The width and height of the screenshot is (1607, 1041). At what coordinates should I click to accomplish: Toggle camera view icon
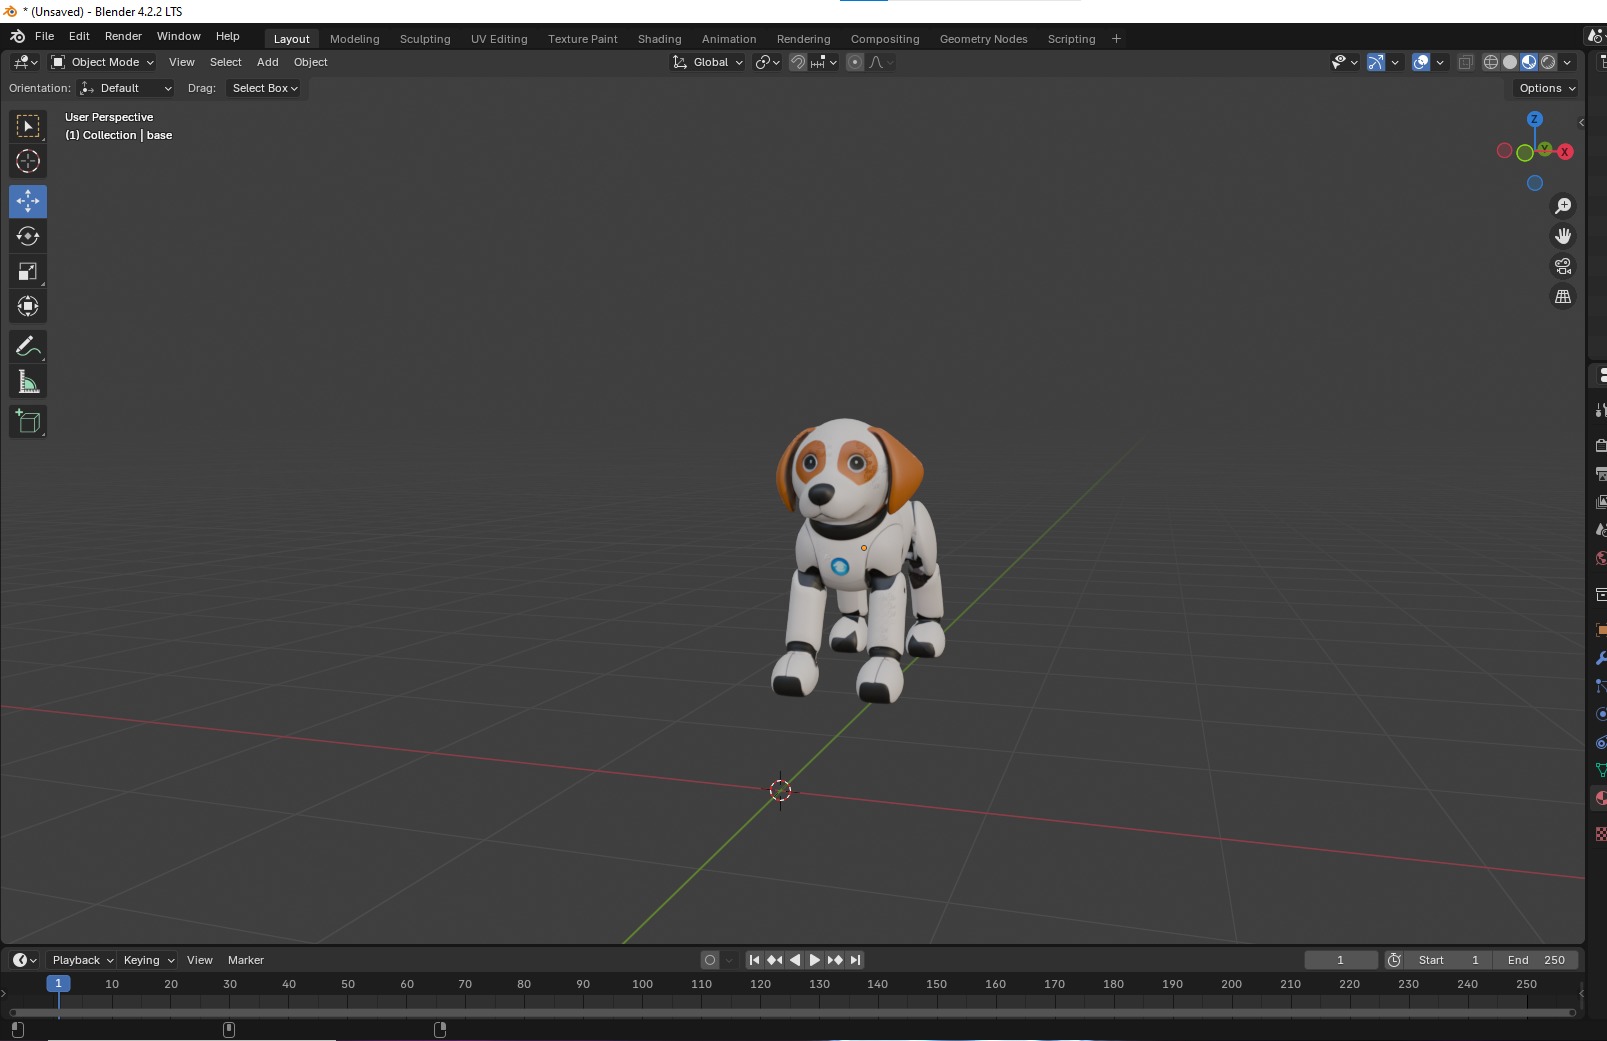pos(1563,266)
